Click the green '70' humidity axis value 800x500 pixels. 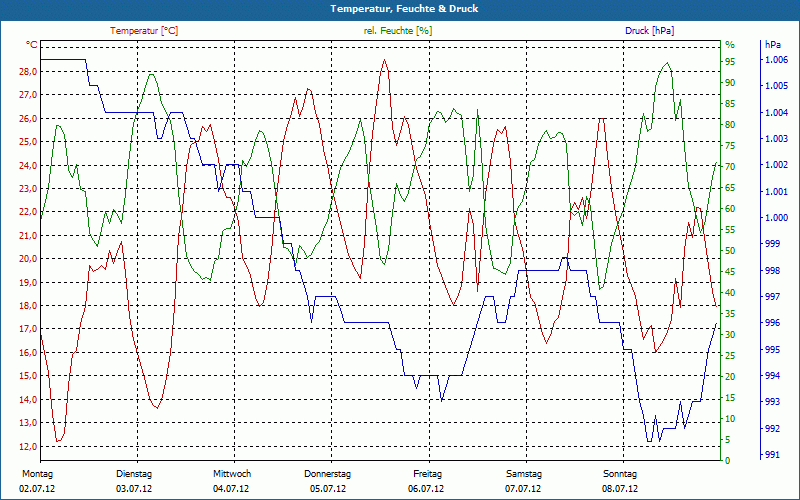[x=730, y=167]
